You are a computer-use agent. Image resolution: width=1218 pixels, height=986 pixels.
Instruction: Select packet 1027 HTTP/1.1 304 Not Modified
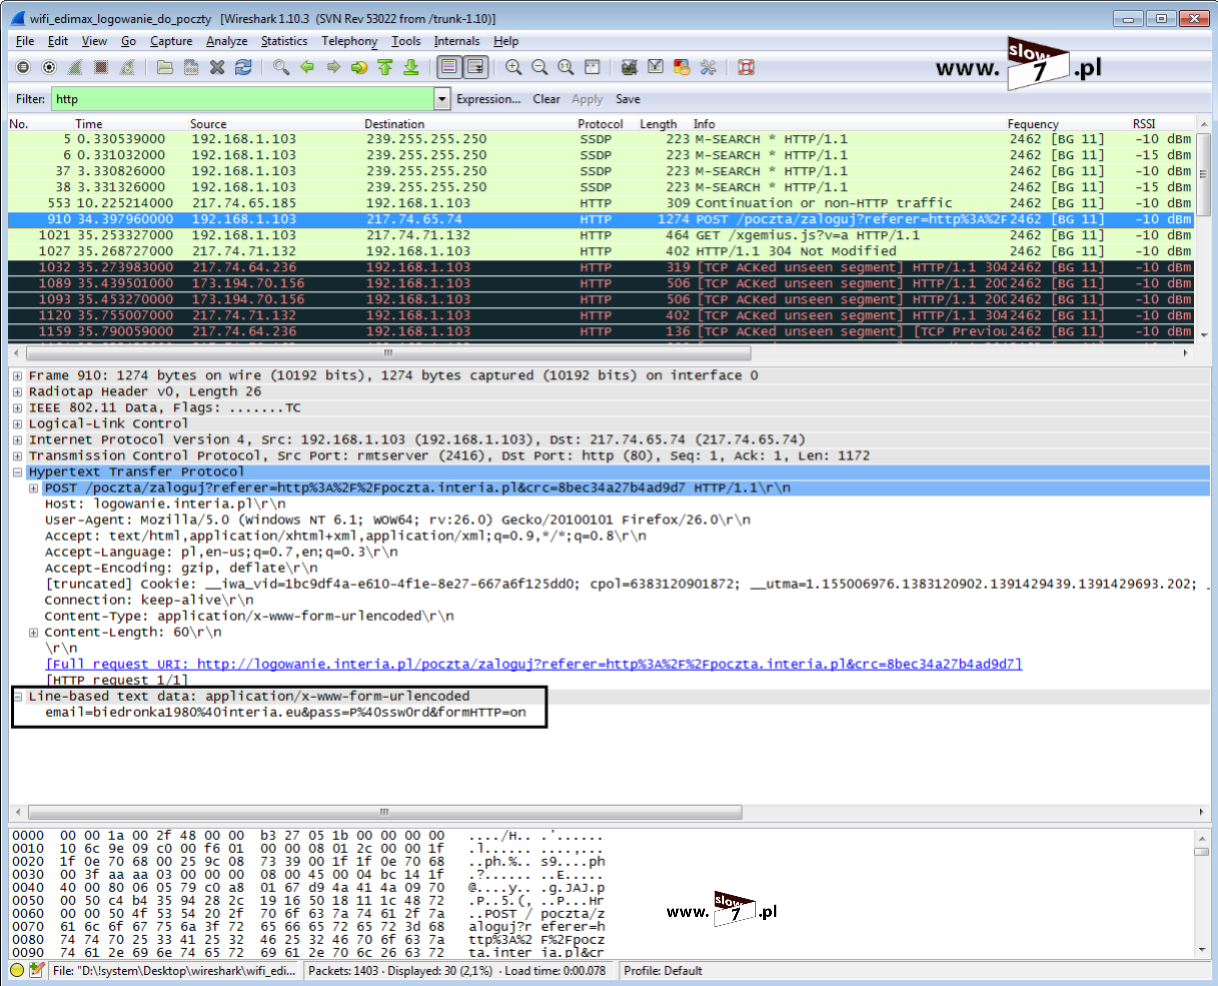(x=601, y=251)
